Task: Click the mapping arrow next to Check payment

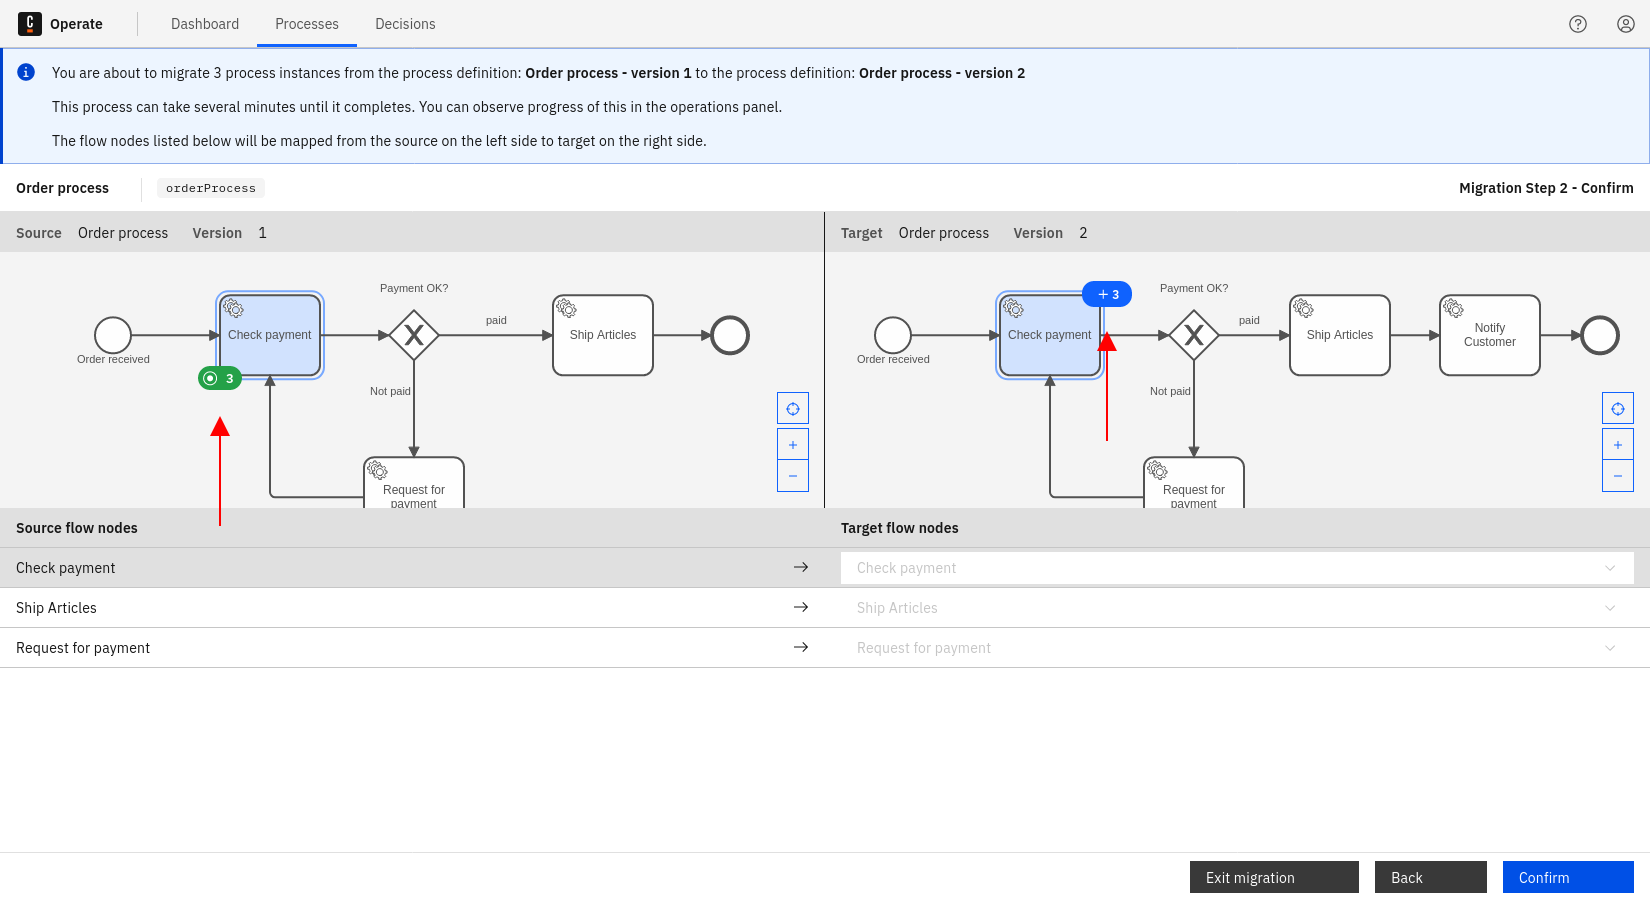Action: pos(800,567)
